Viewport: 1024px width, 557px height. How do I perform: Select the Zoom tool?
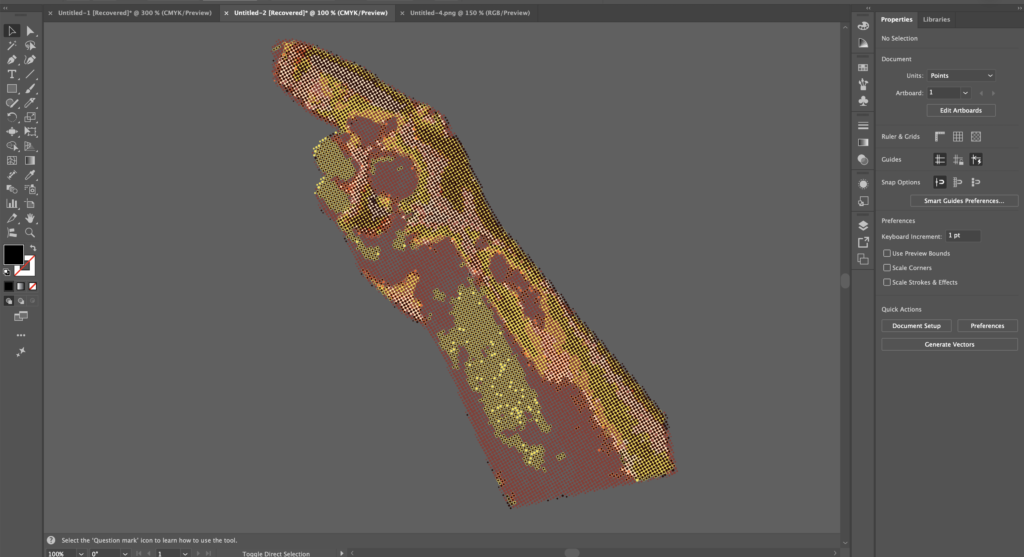31,232
